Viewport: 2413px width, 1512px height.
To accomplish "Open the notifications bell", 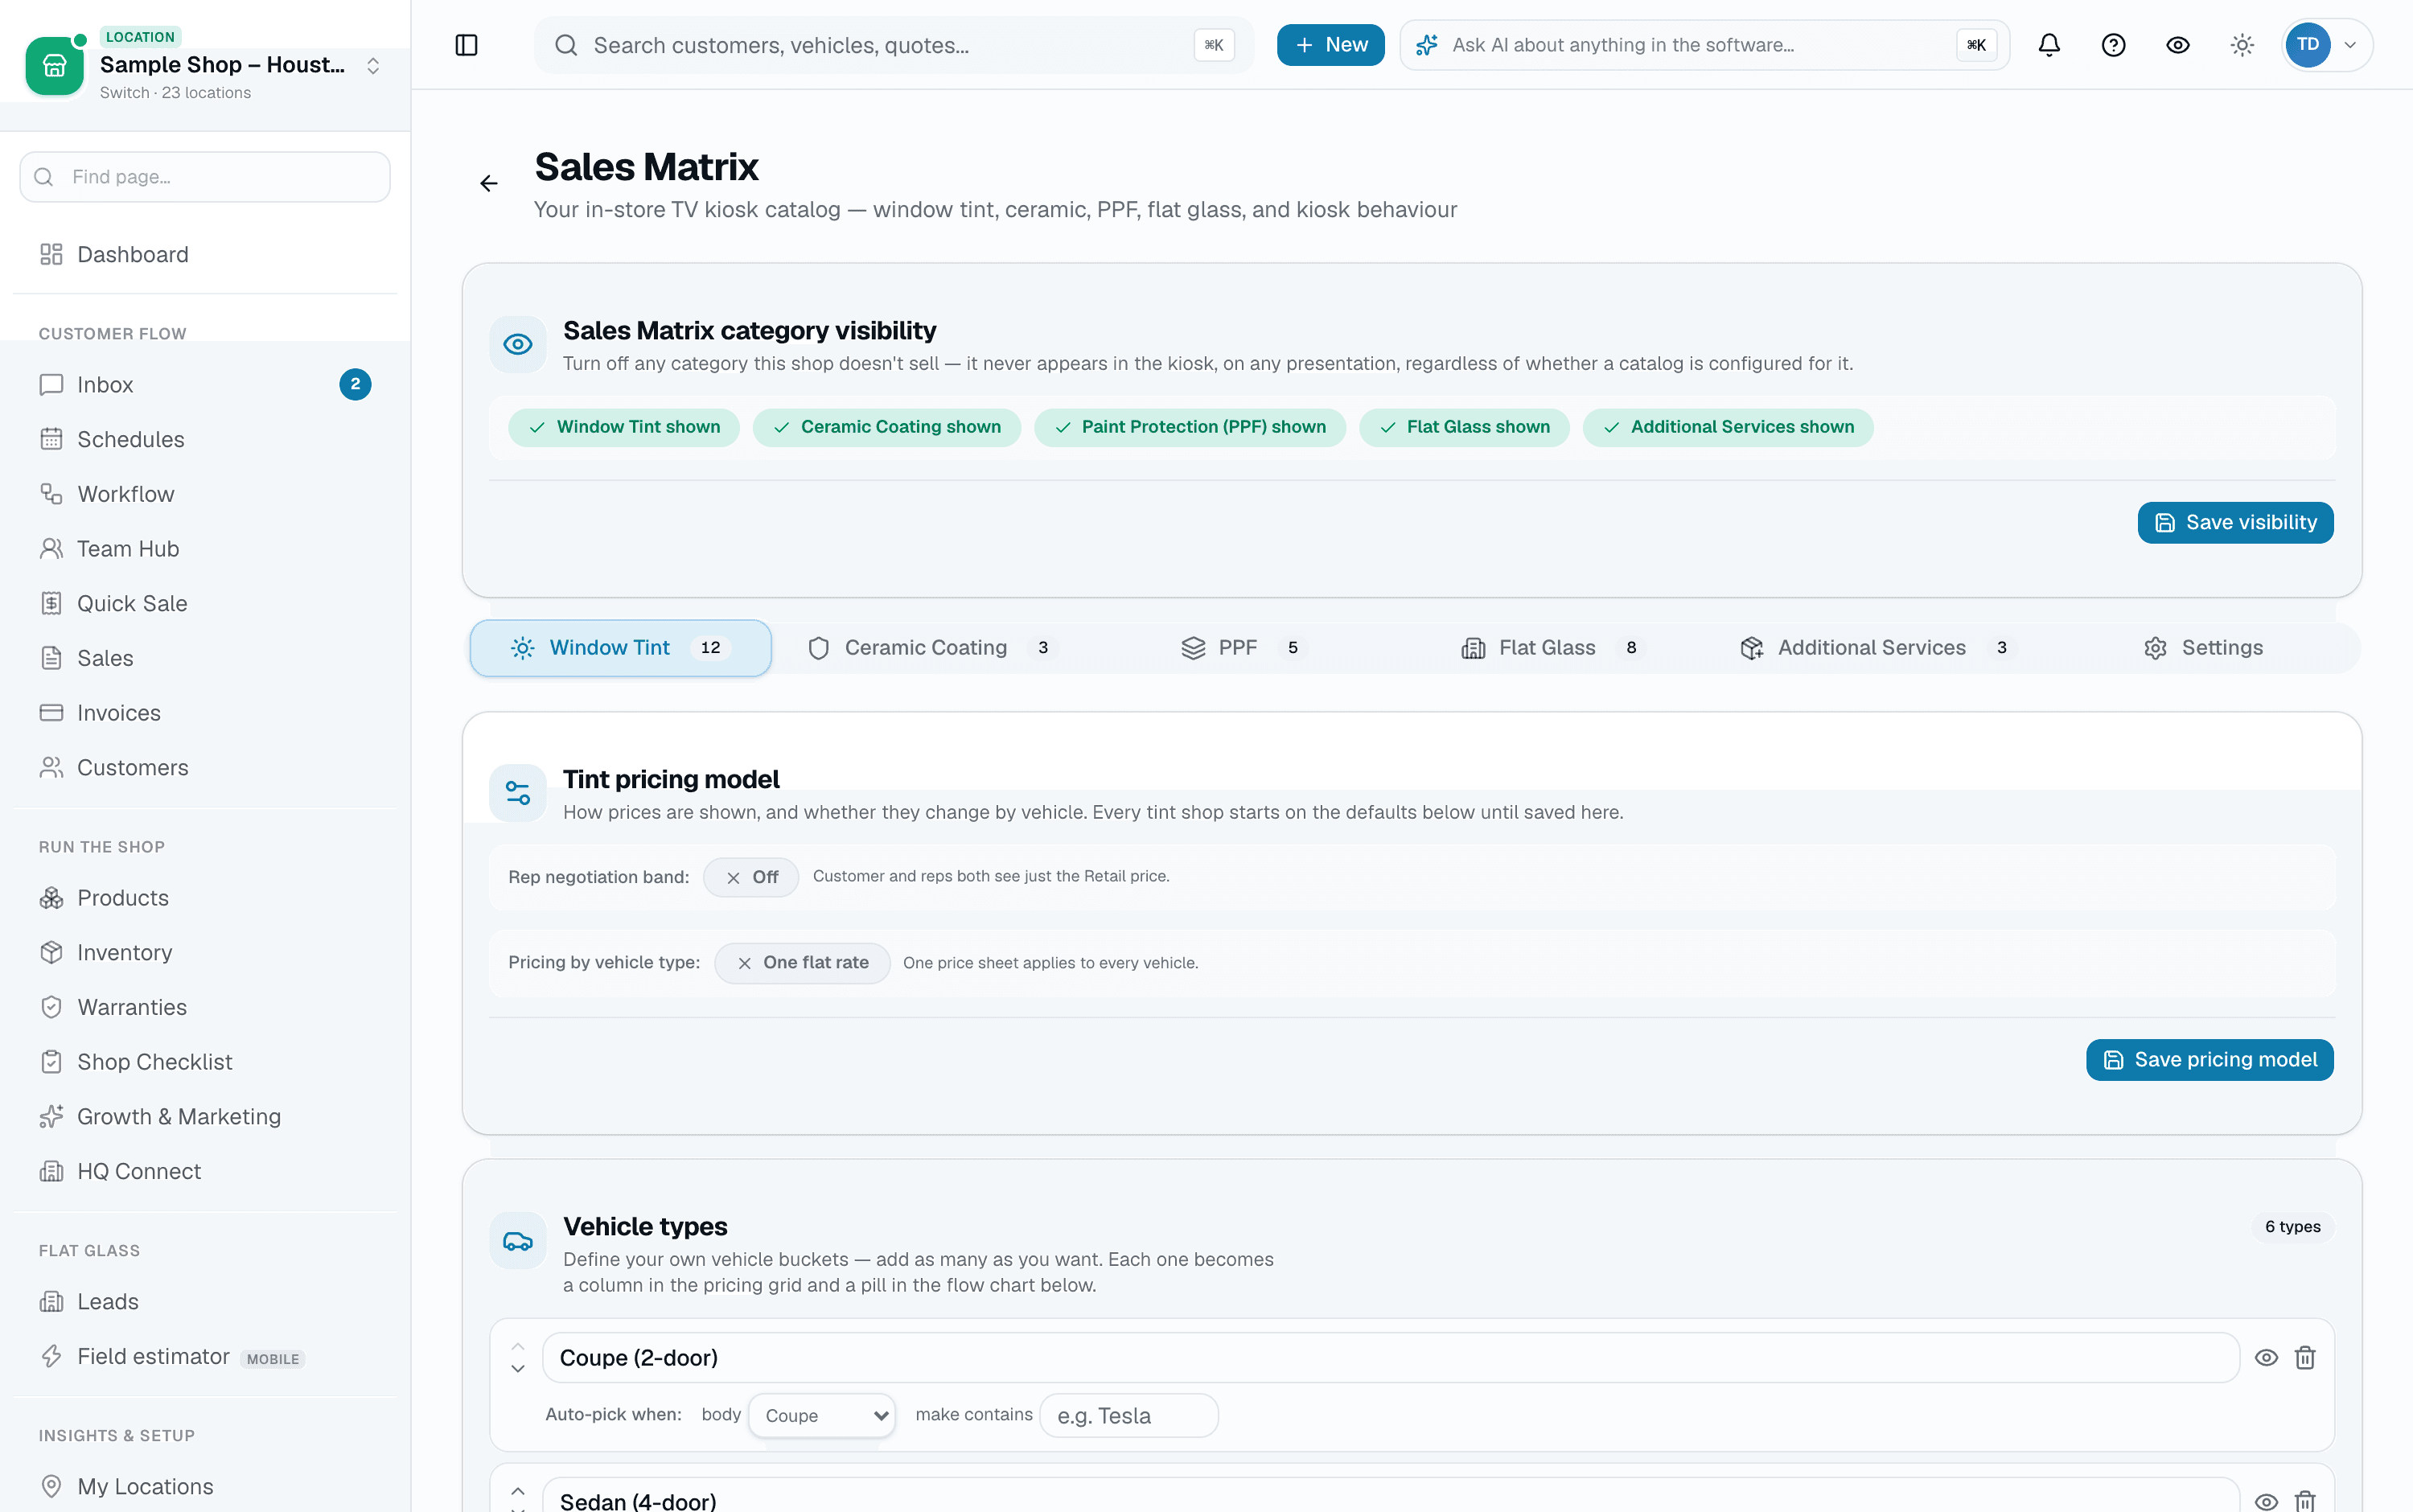I will point(2049,45).
